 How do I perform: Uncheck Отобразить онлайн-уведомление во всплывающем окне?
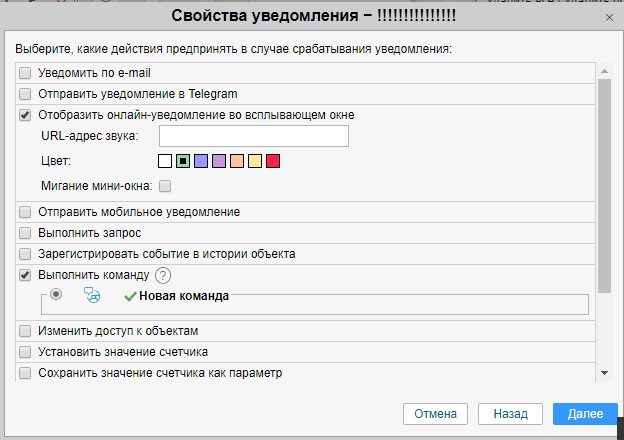[25, 115]
